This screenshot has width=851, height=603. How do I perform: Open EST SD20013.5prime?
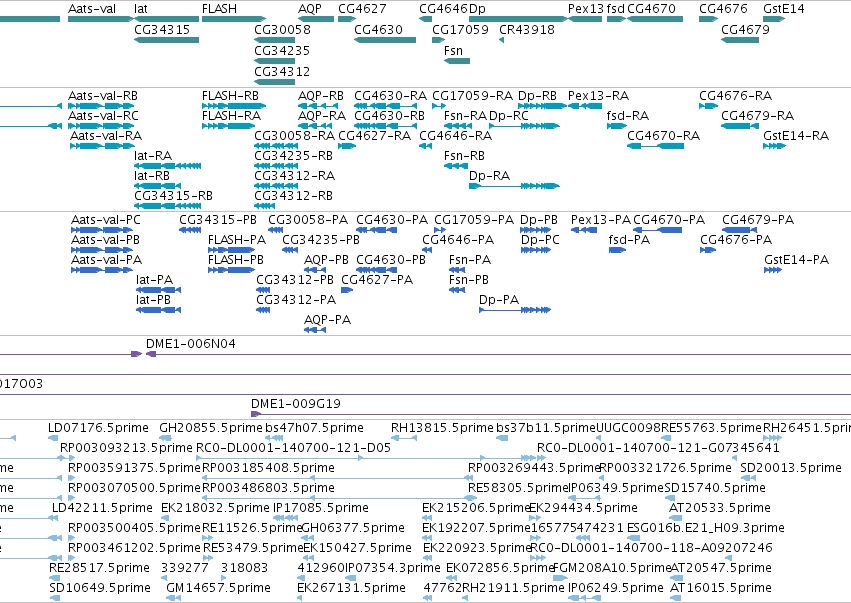click(791, 468)
